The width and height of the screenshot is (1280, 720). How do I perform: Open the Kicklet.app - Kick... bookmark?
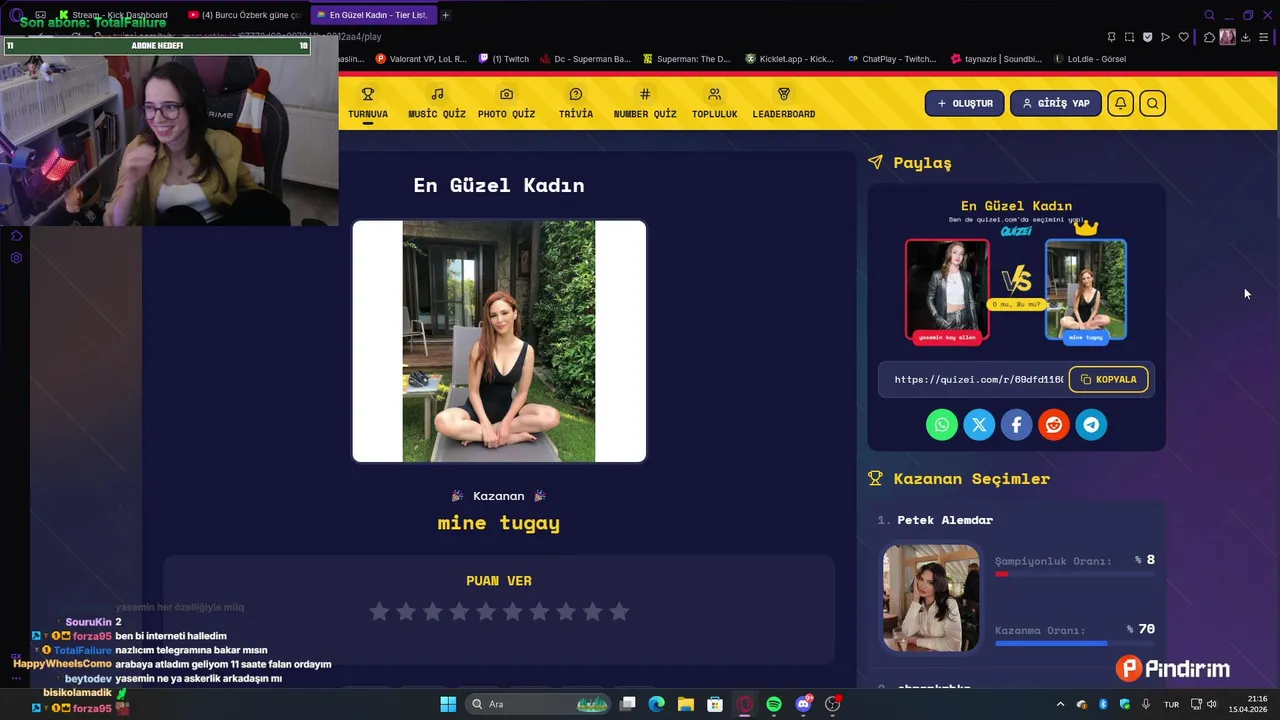coord(790,59)
